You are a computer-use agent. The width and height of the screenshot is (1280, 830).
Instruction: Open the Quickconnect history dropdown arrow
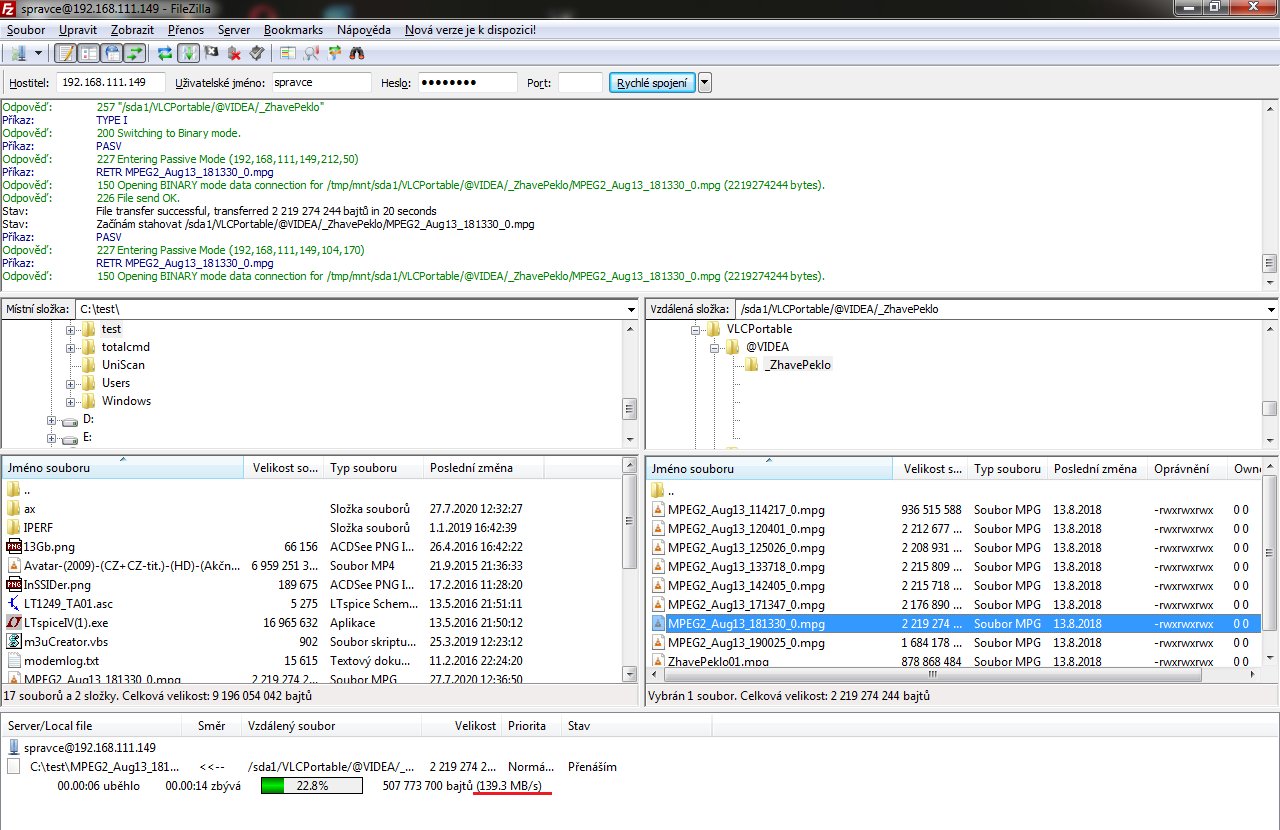[705, 83]
